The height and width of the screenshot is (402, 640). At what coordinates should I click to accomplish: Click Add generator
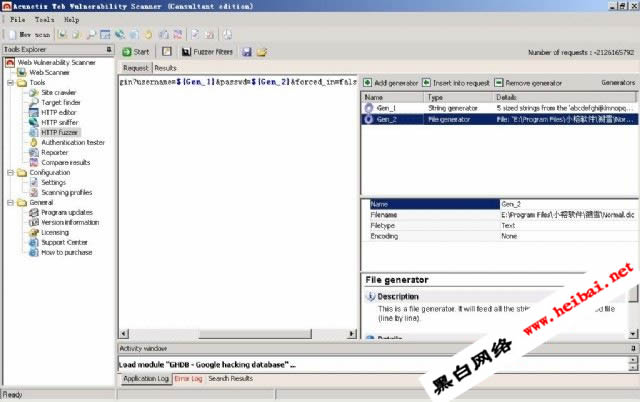391,83
